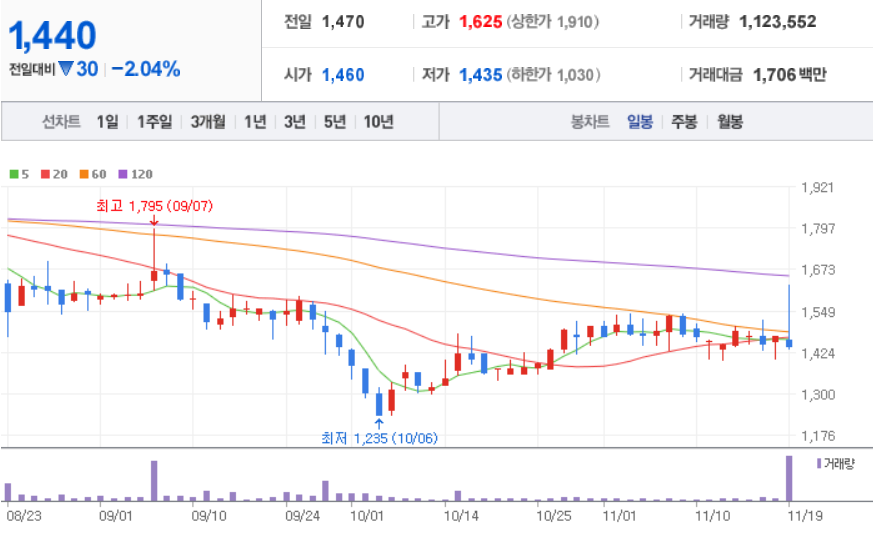This screenshot has width=873, height=539.
Task: Click the 전일 value 1,470
Action: (343, 22)
